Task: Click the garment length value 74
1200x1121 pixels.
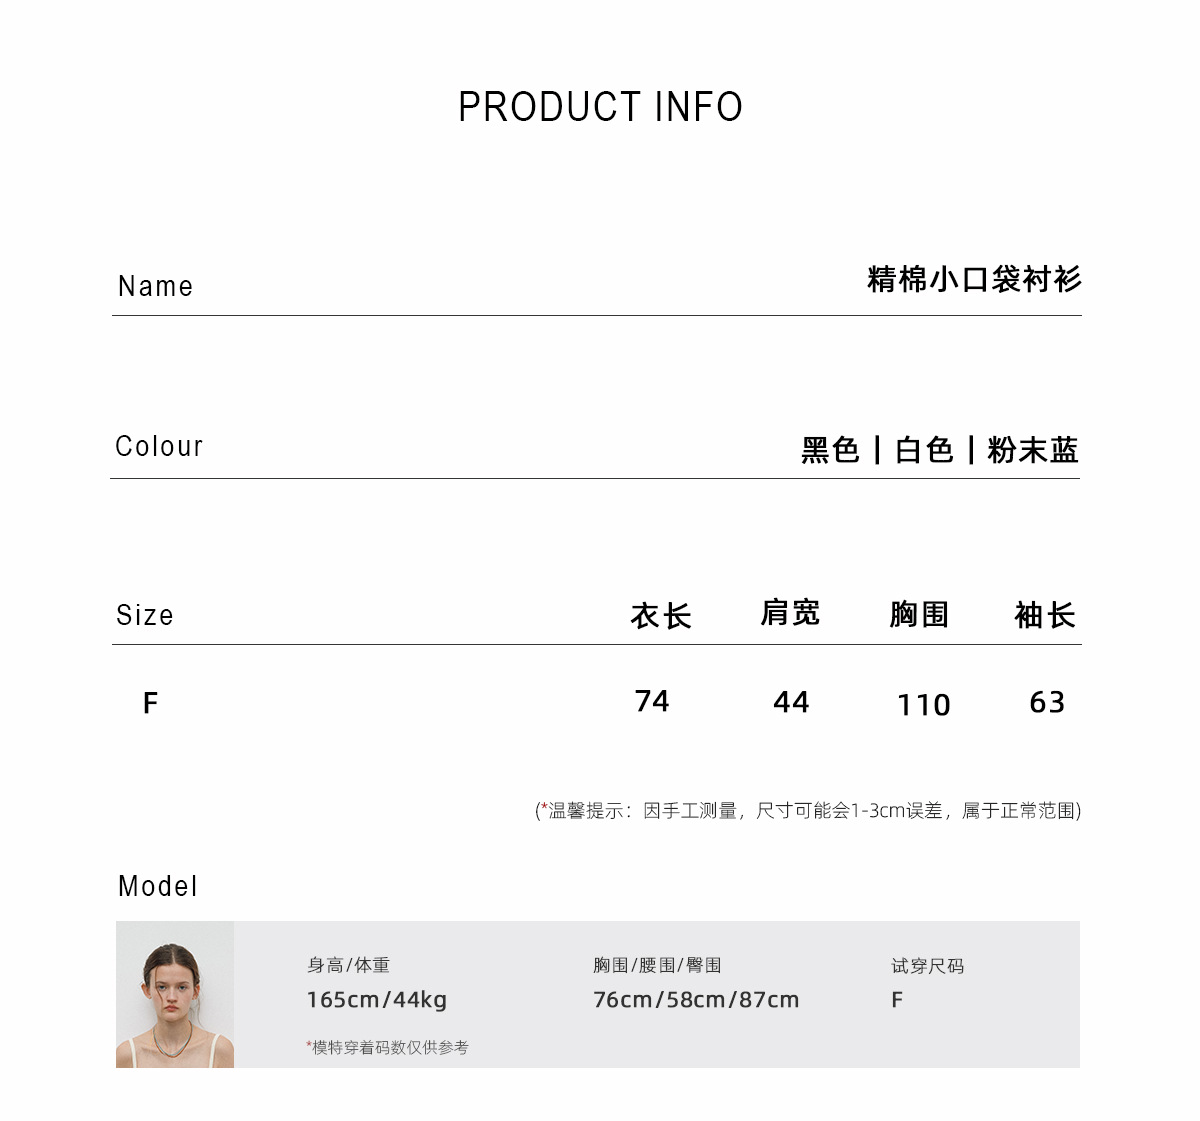Action: tap(652, 701)
